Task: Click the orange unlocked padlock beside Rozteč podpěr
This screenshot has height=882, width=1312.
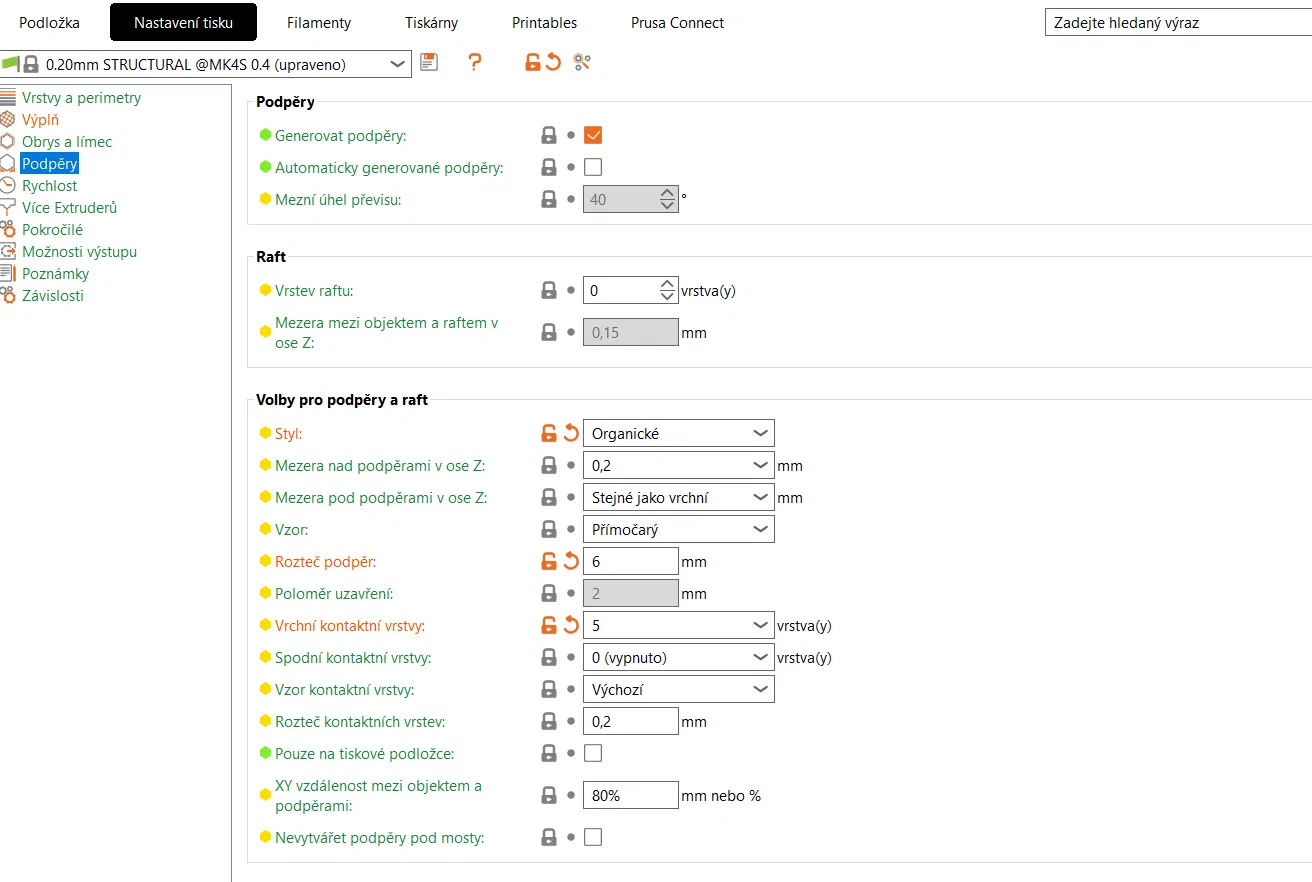Action: (x=548, y=561)
